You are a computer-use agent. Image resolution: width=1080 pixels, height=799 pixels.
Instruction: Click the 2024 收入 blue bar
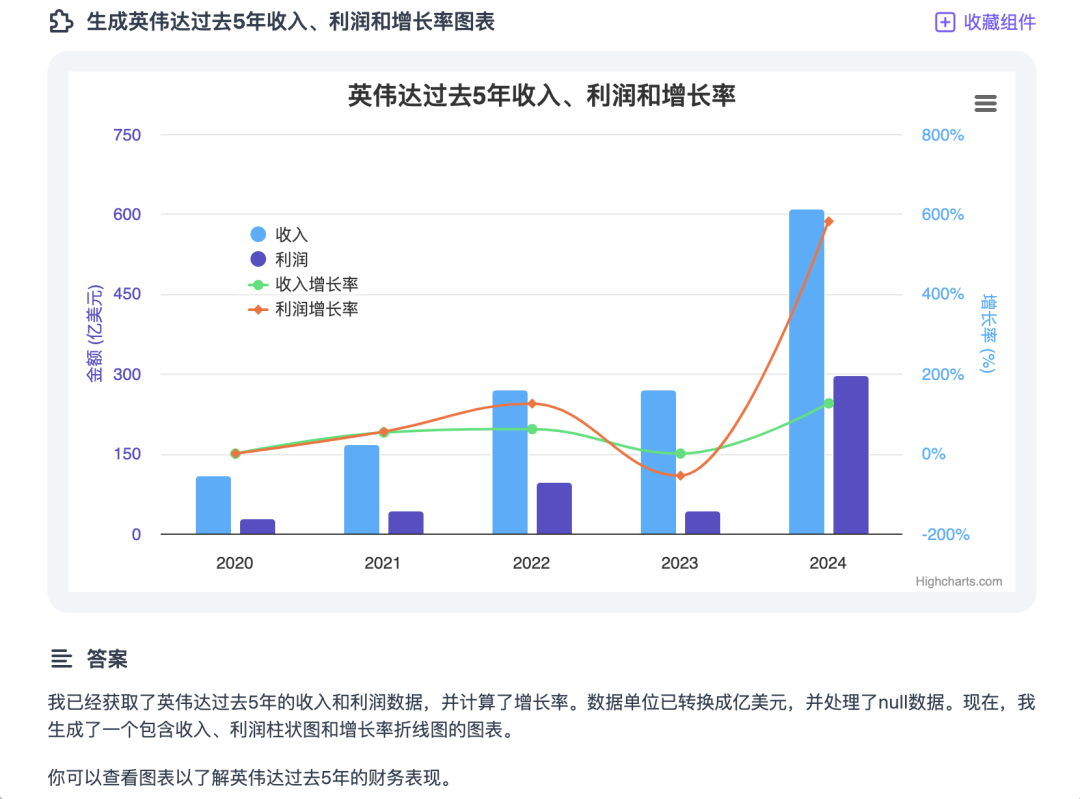[x=807, y=372]
